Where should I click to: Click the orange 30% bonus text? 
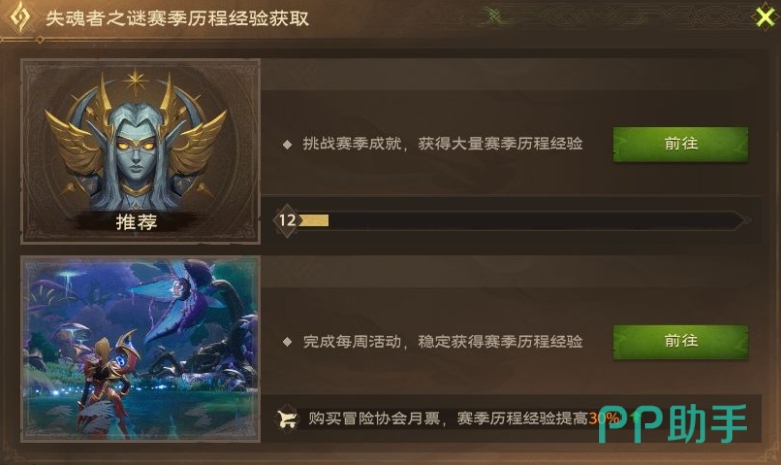click(x=604, y=418)
